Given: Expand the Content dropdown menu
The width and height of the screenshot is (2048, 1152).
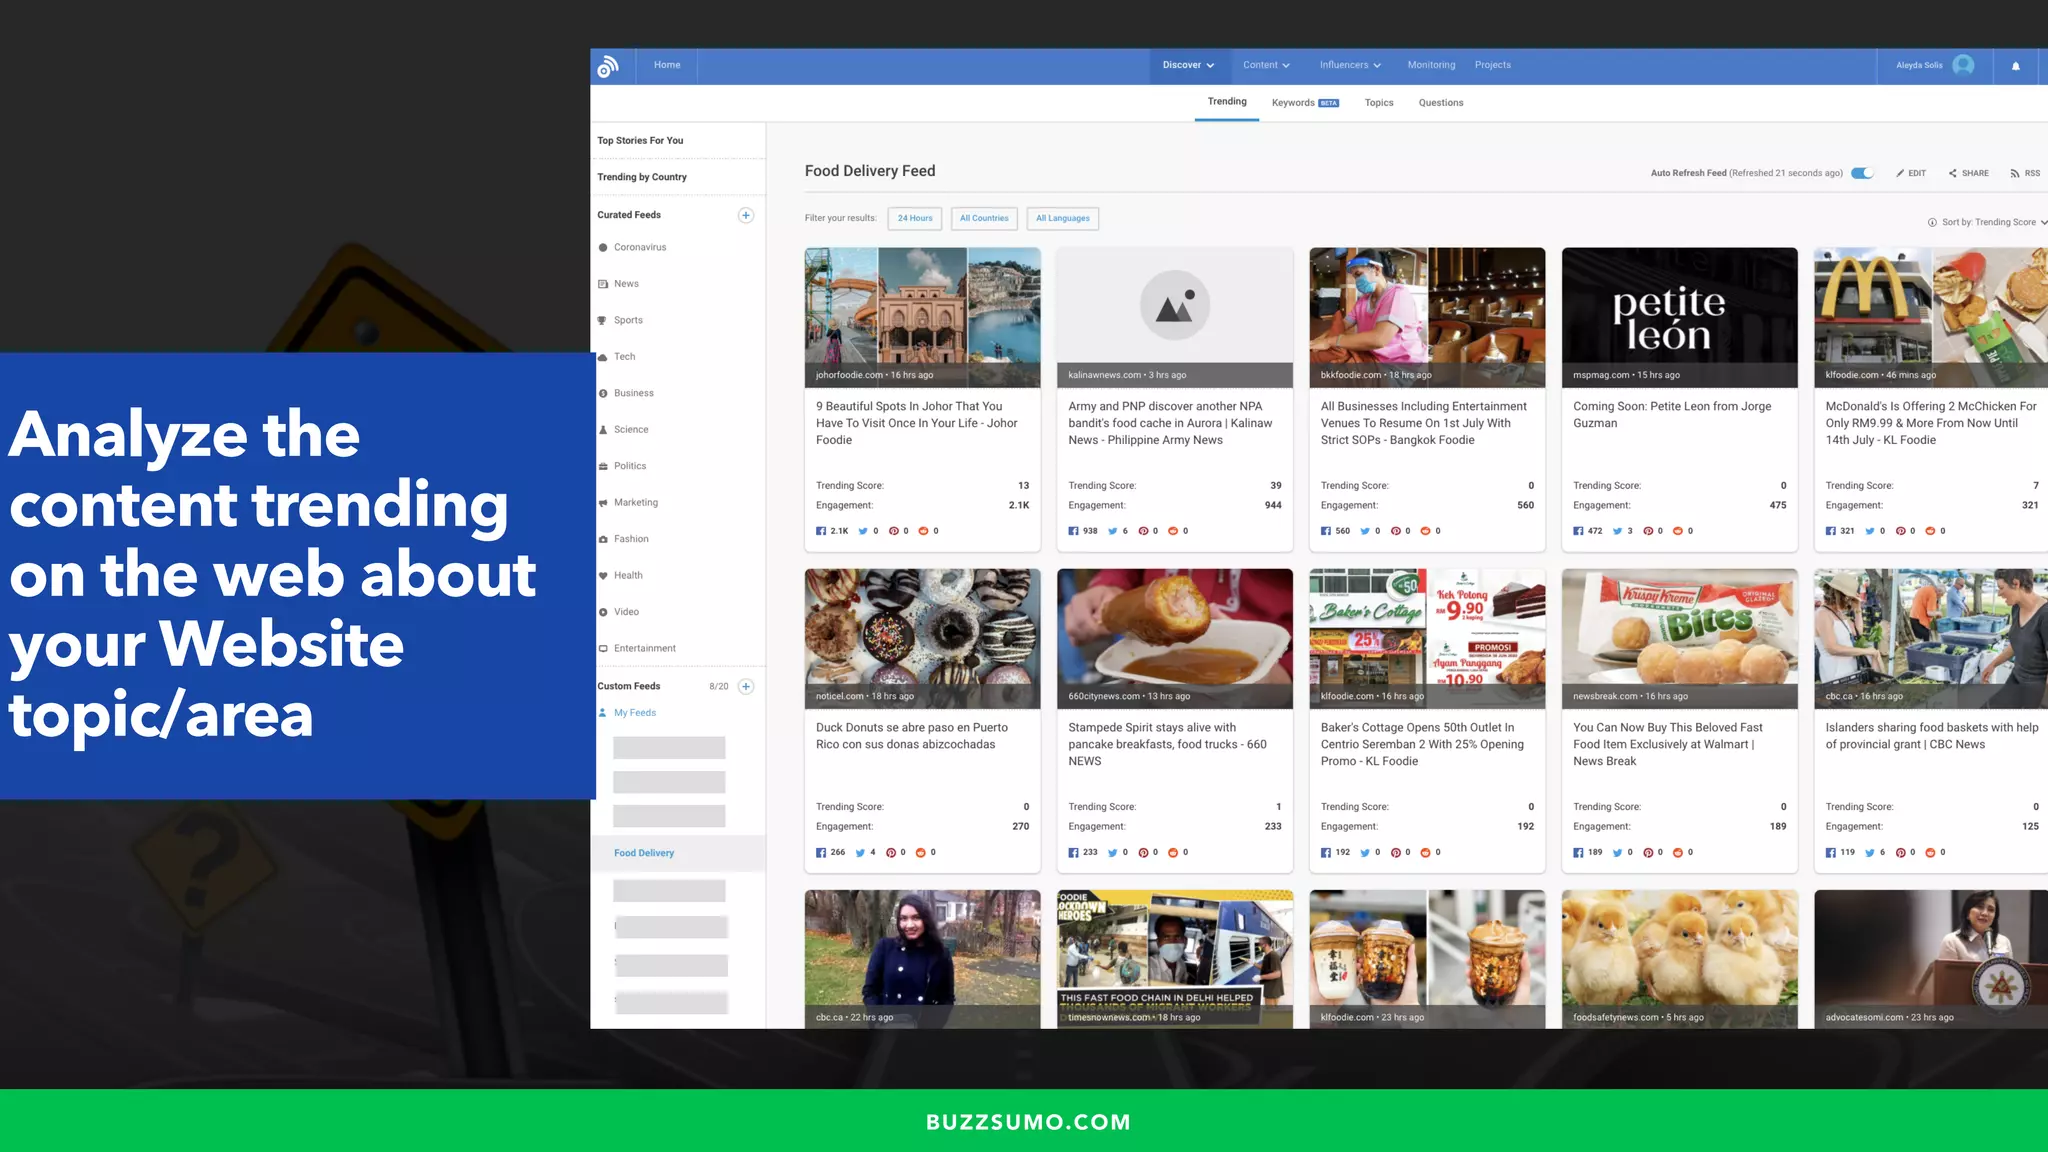Looking at the screenshot, I should point(1266,65).
